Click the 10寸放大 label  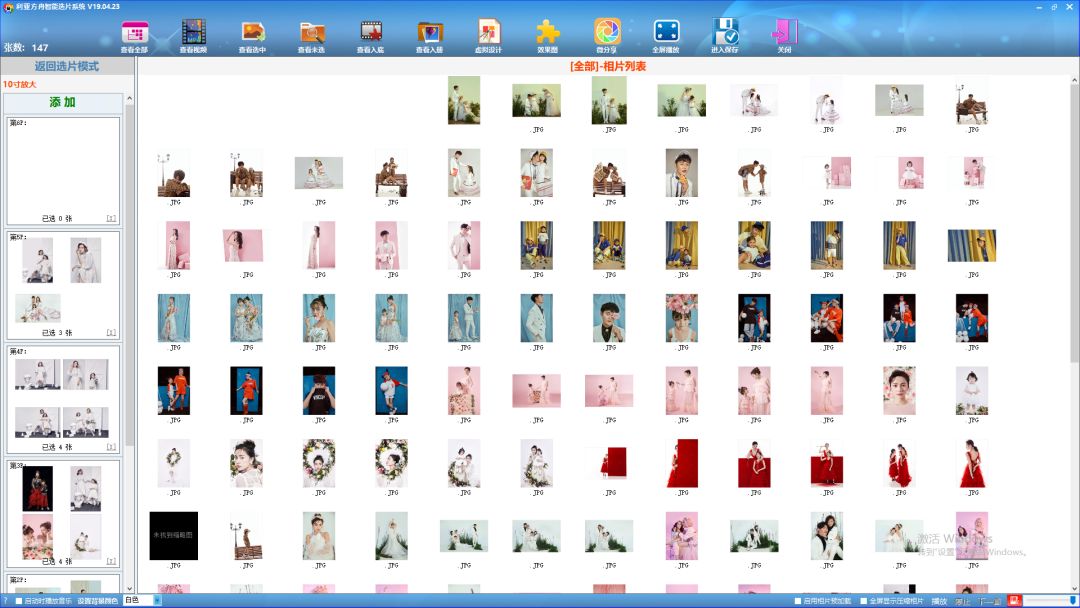pyautogui.click(x=19, y=84)
